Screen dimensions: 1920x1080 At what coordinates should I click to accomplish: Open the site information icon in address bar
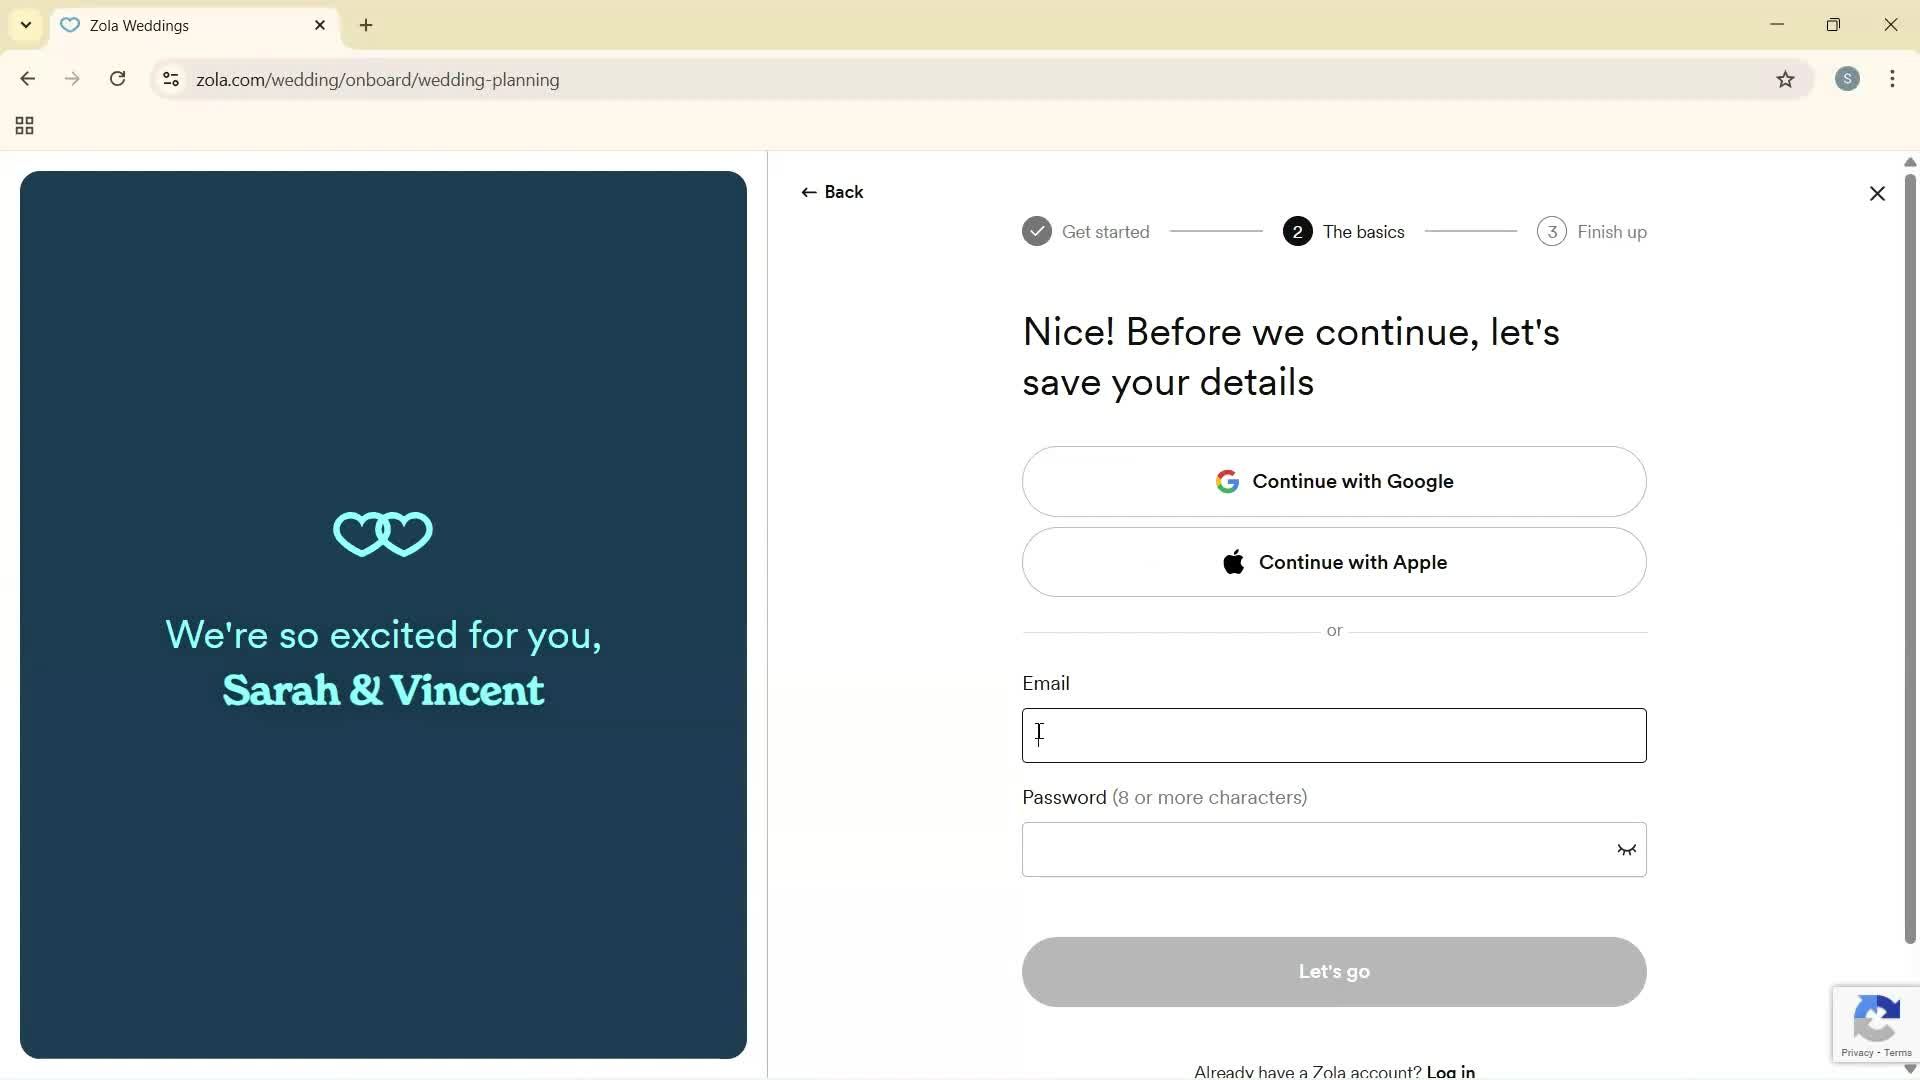pos(171,80)
